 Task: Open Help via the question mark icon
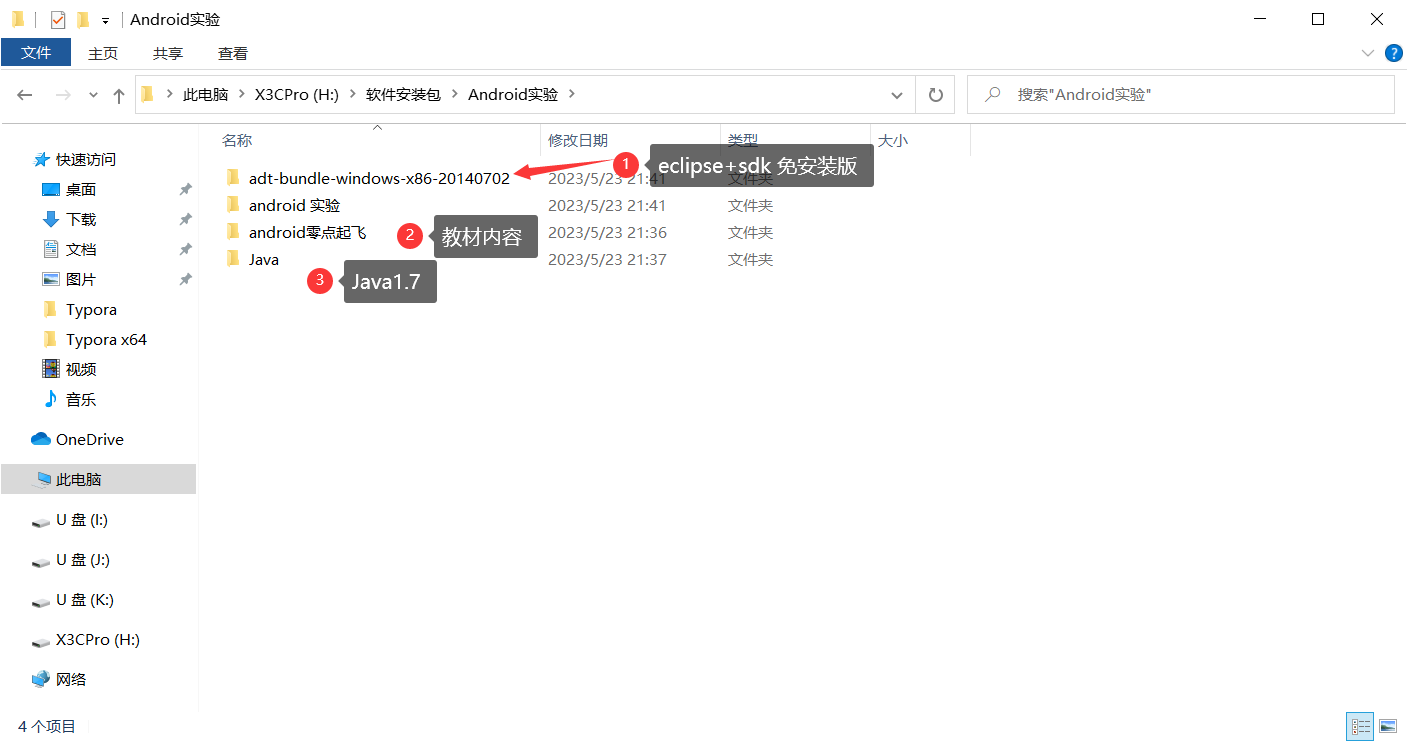coord(1394,53)
